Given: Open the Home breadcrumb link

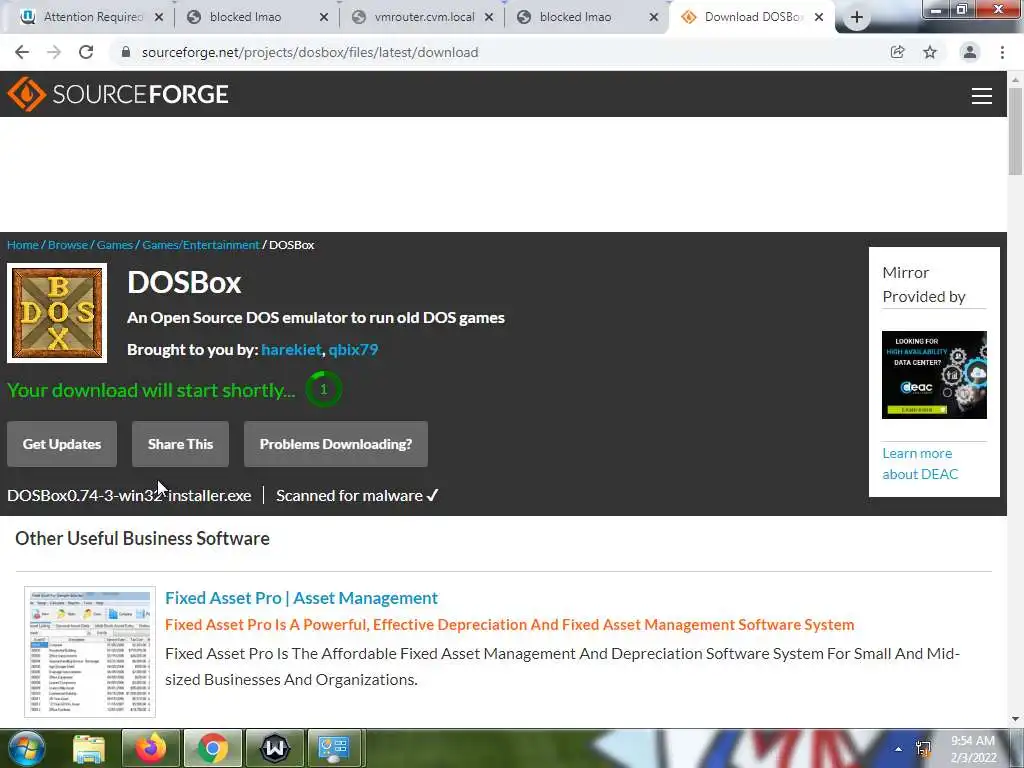Looking at the screenshot, I should [23, 245].
